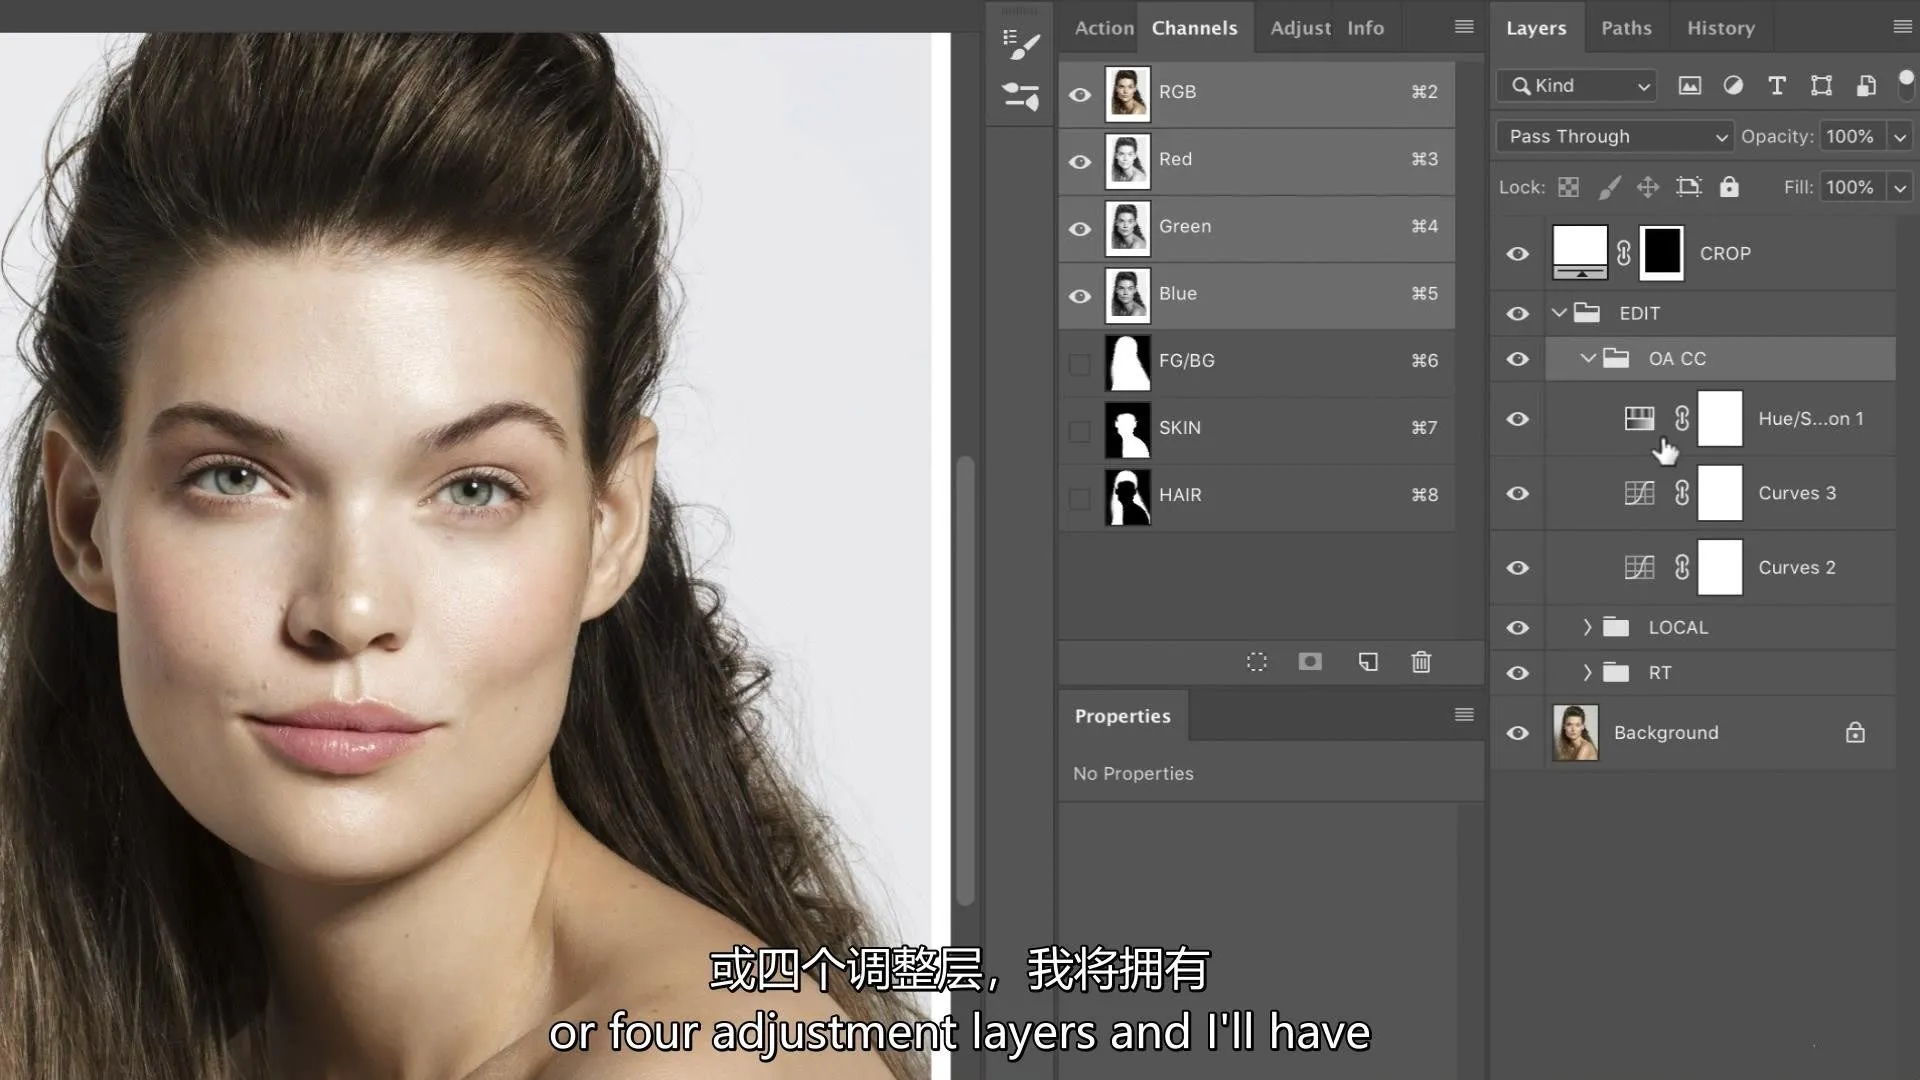Click the layer lock position icon
1920x1080 pixels.
[x=1647, y=187]
